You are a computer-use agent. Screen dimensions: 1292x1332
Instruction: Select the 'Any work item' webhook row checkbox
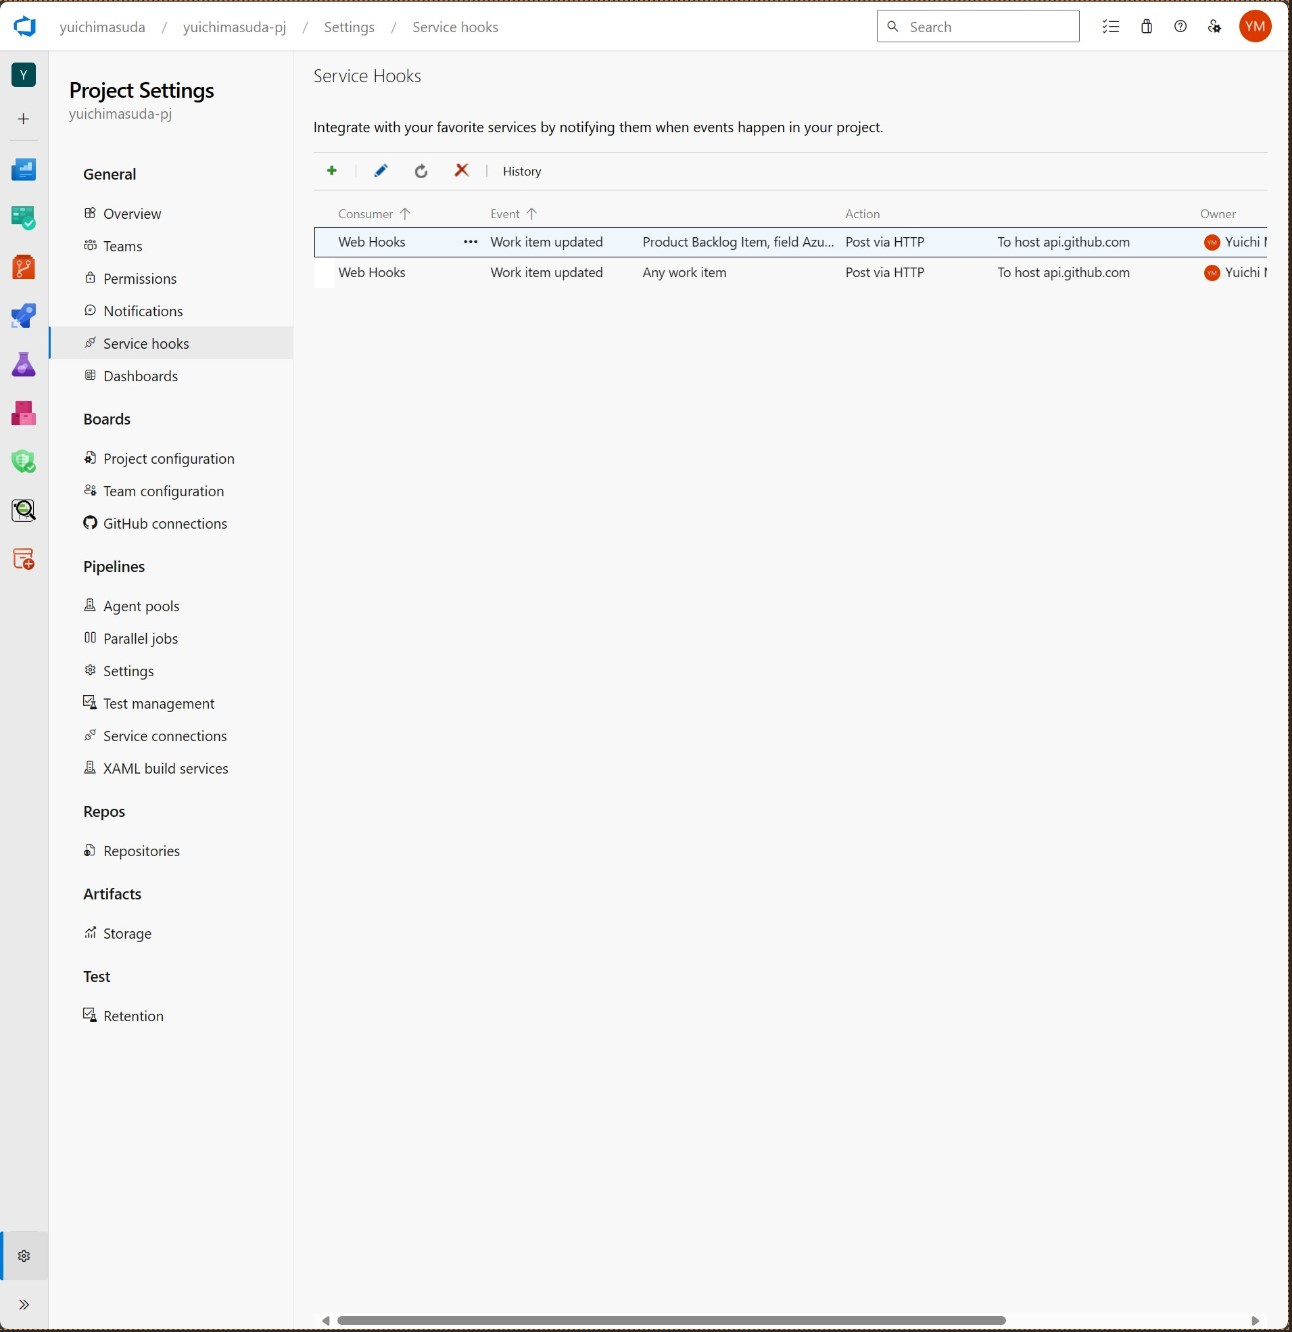pyautogui.click(x=323, y=275)
